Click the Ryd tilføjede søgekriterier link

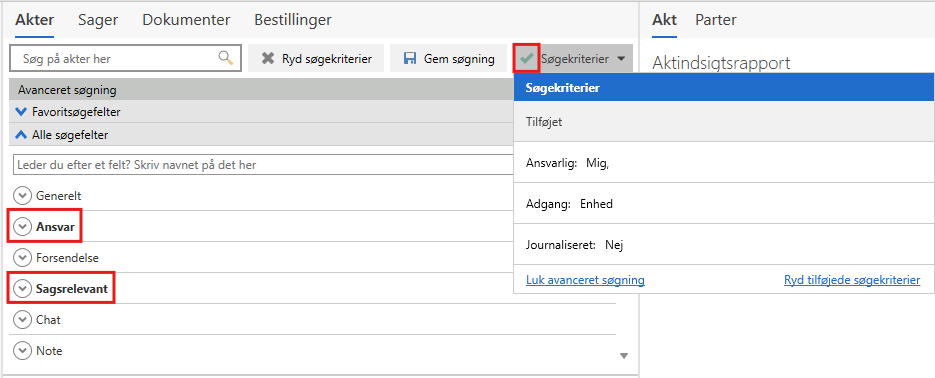(852, 280)
